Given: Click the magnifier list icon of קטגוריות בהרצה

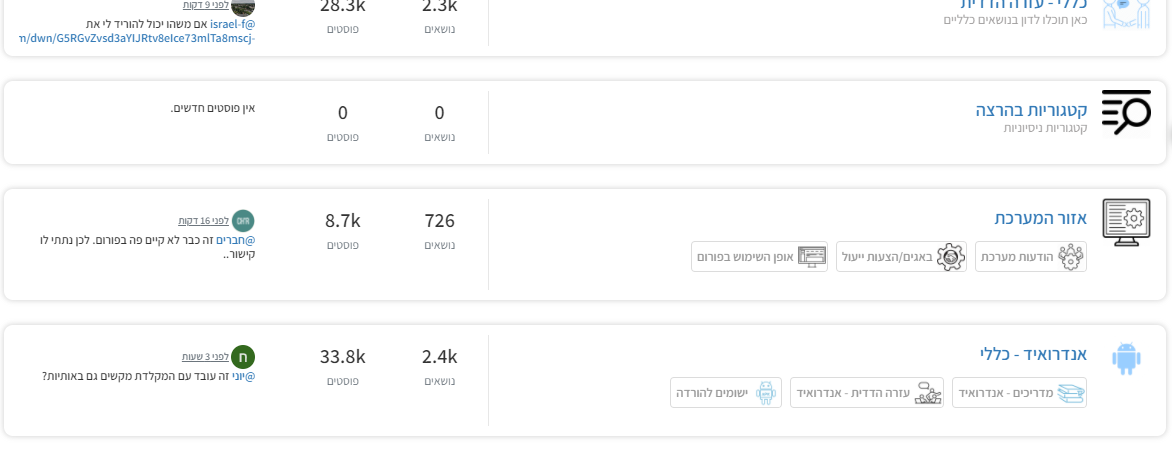Looking at the screenshot, I should pos(1126,113).
